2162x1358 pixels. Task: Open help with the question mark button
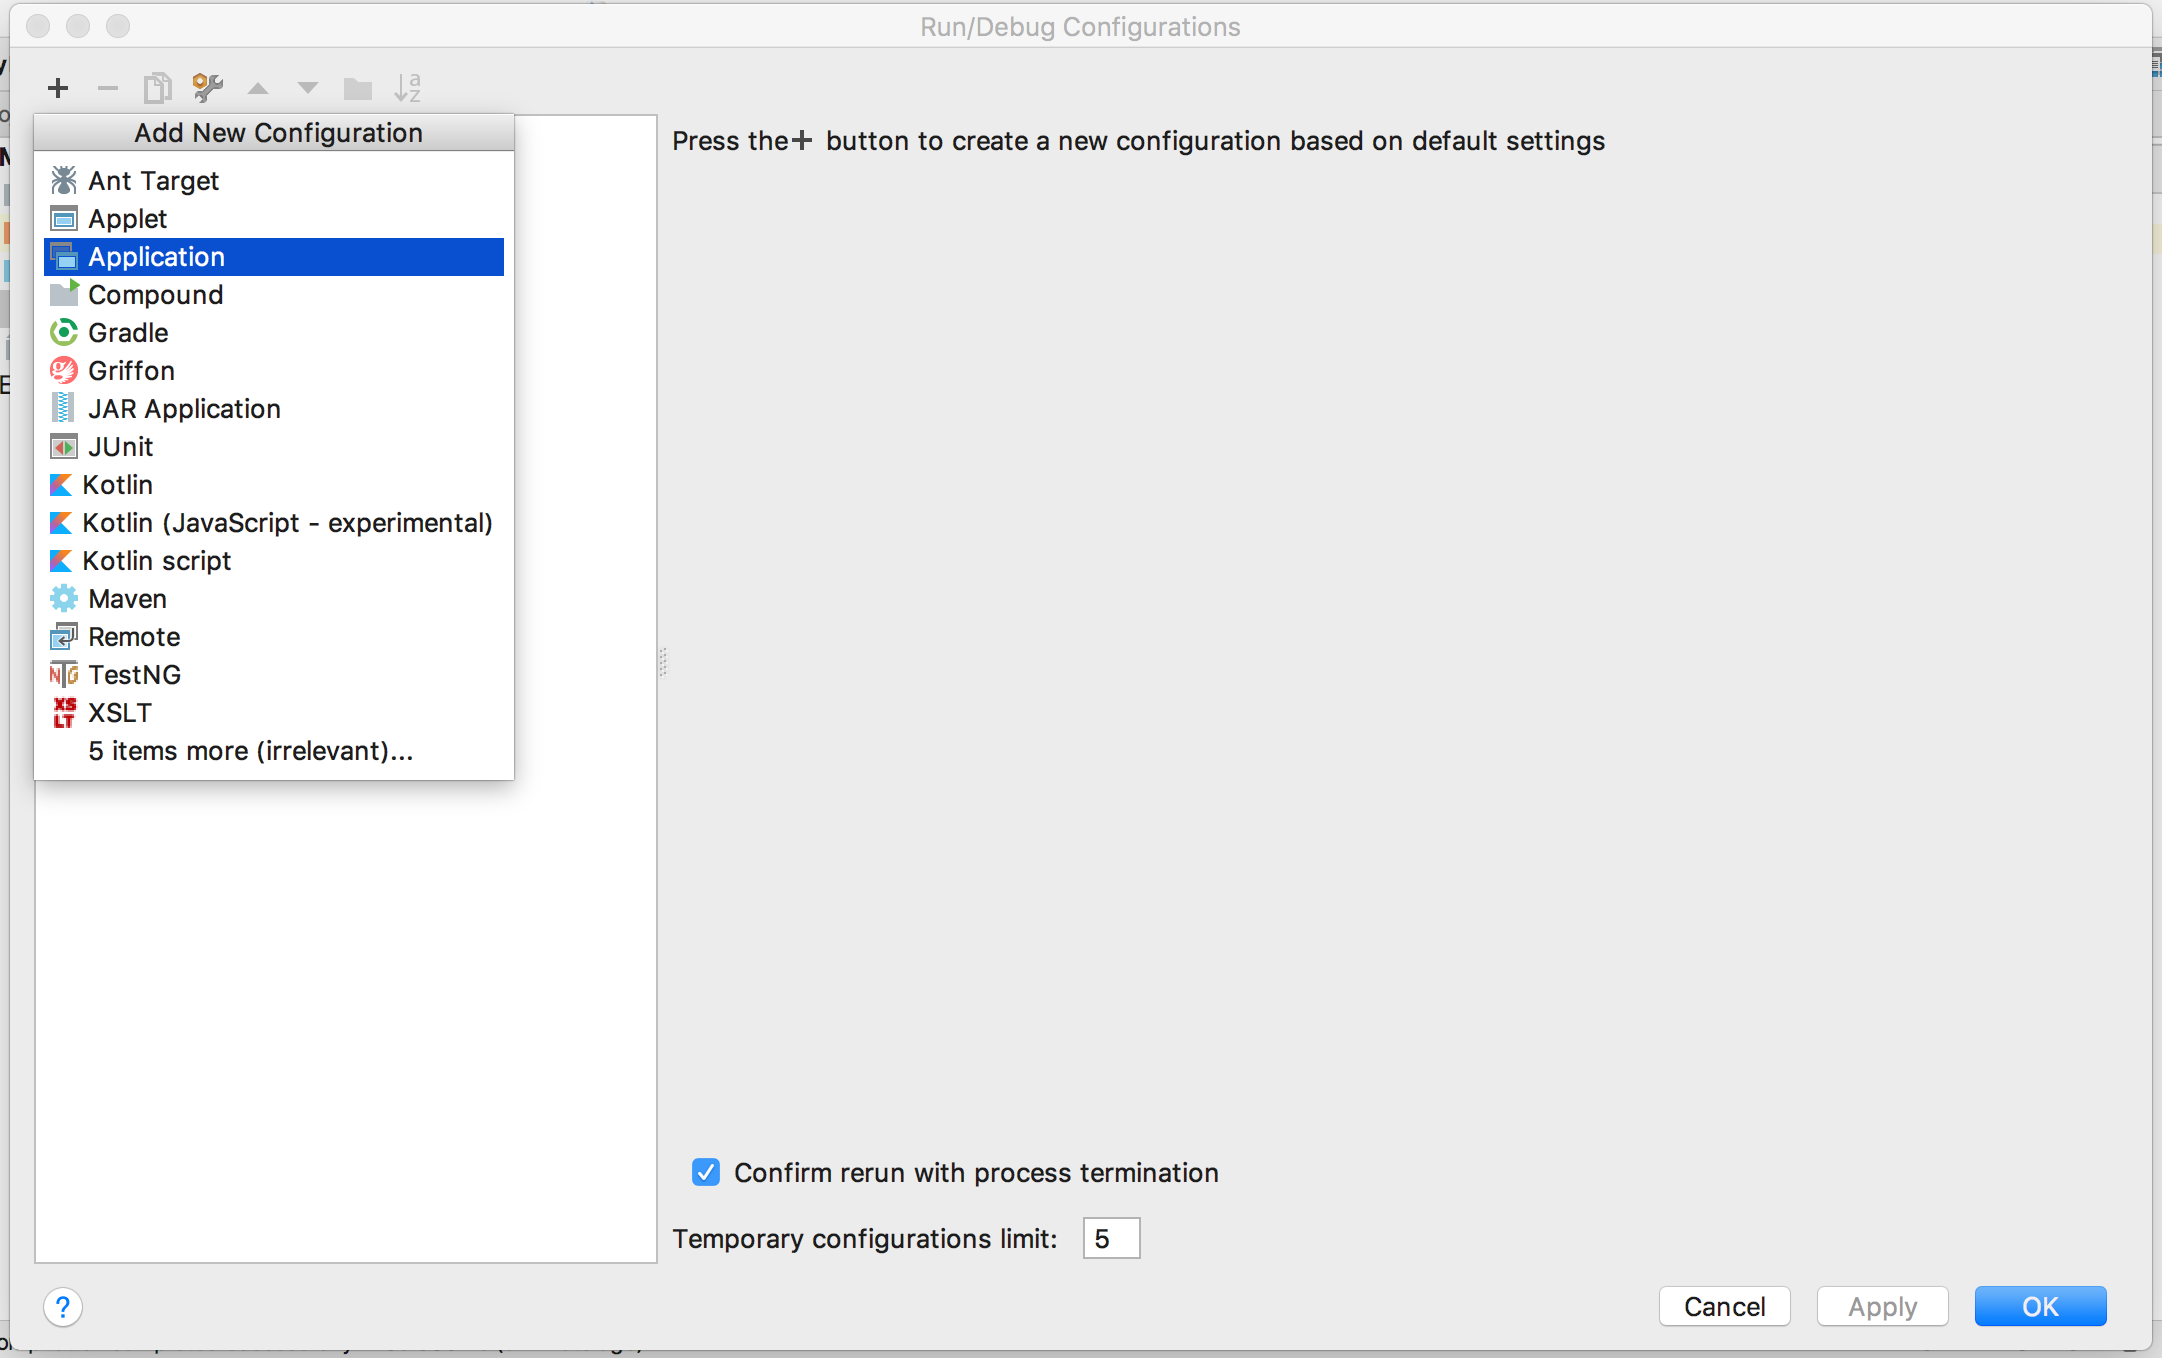(63, 1307)
